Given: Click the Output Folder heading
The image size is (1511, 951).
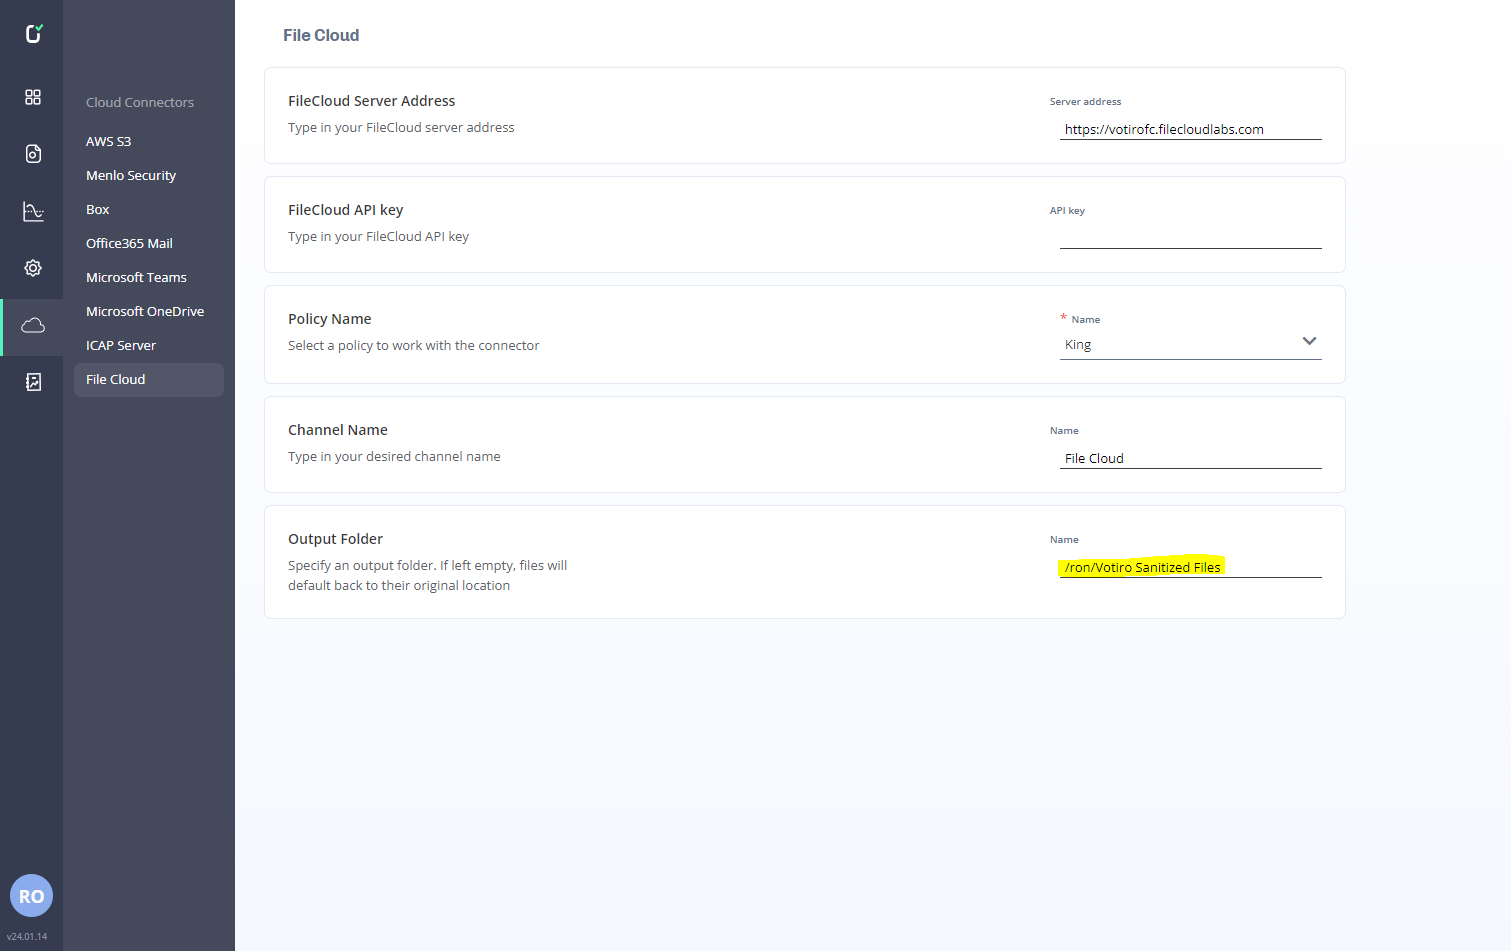Looking at the screenshot, I should click(x=336, y=539).
